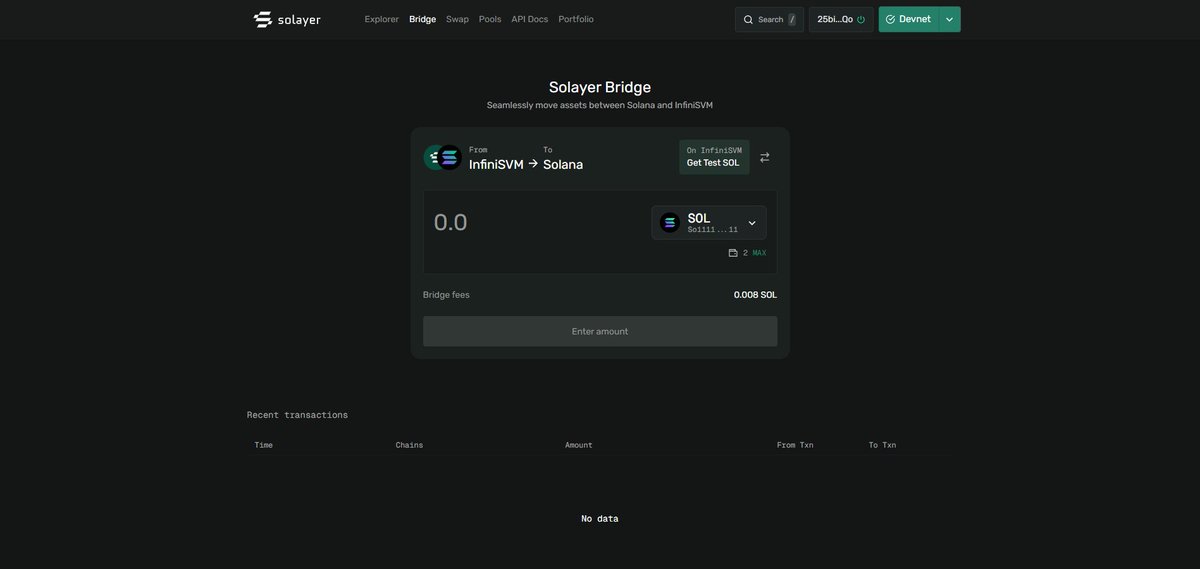Click the No data message
The image size is (1200, 569).
600,519
